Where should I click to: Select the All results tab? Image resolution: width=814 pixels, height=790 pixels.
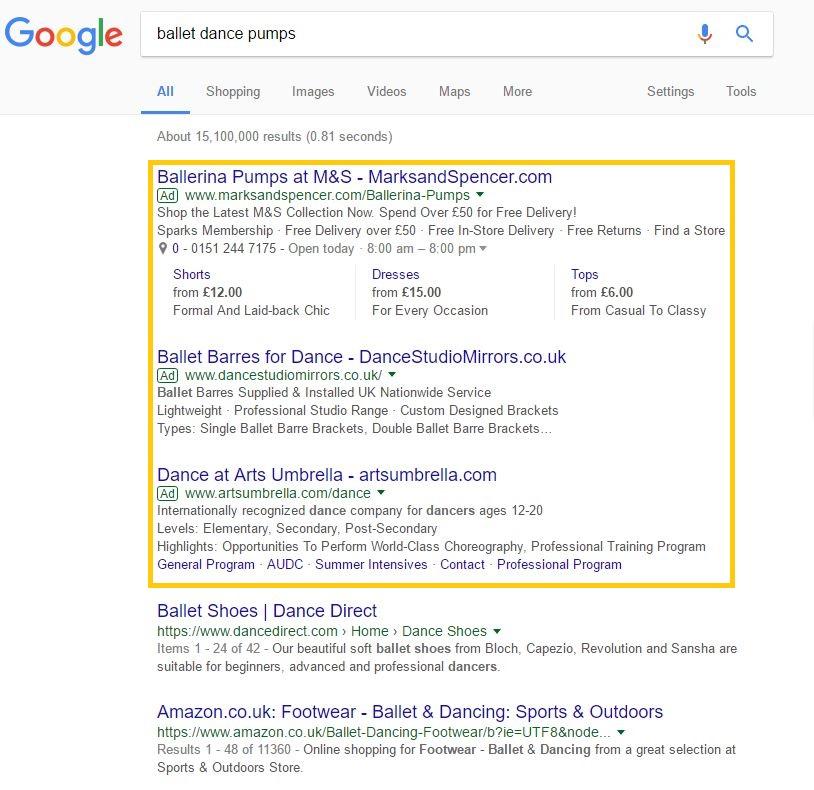click(x=165, y=91)
